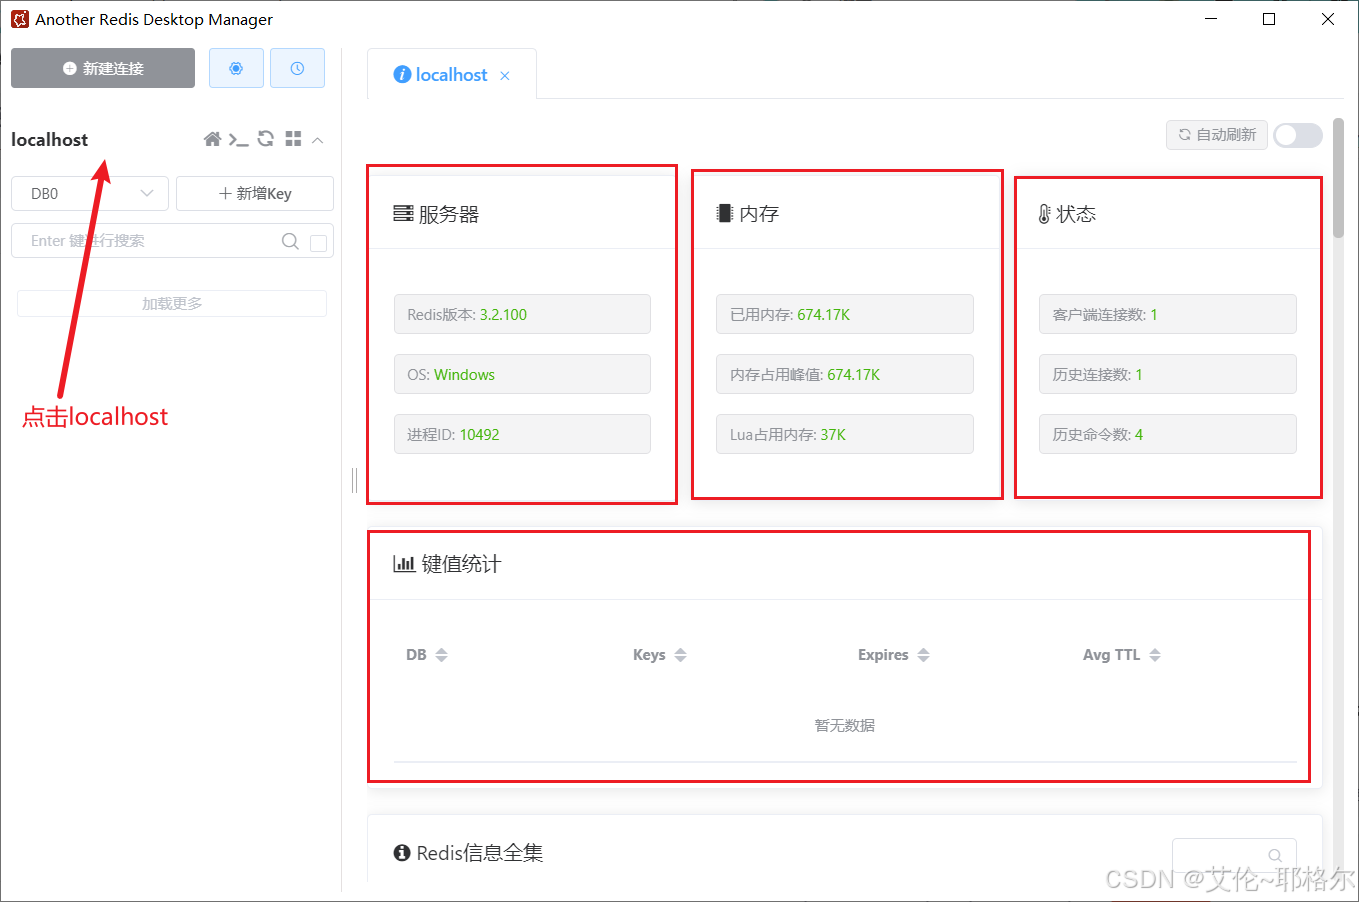Refresh the localhost connection via circular arrows icon
This screenshot has height=902, width=1359.
[265, 139]
